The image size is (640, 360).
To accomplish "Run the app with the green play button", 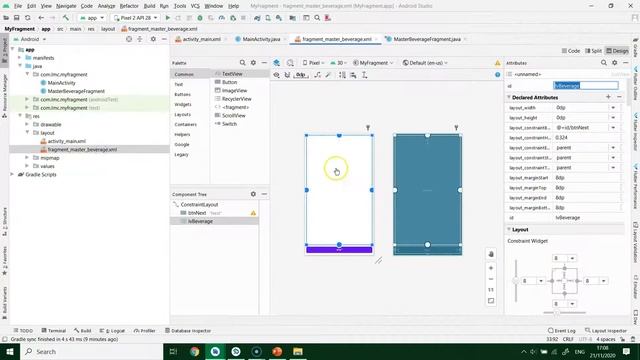I will click(167, 18).
